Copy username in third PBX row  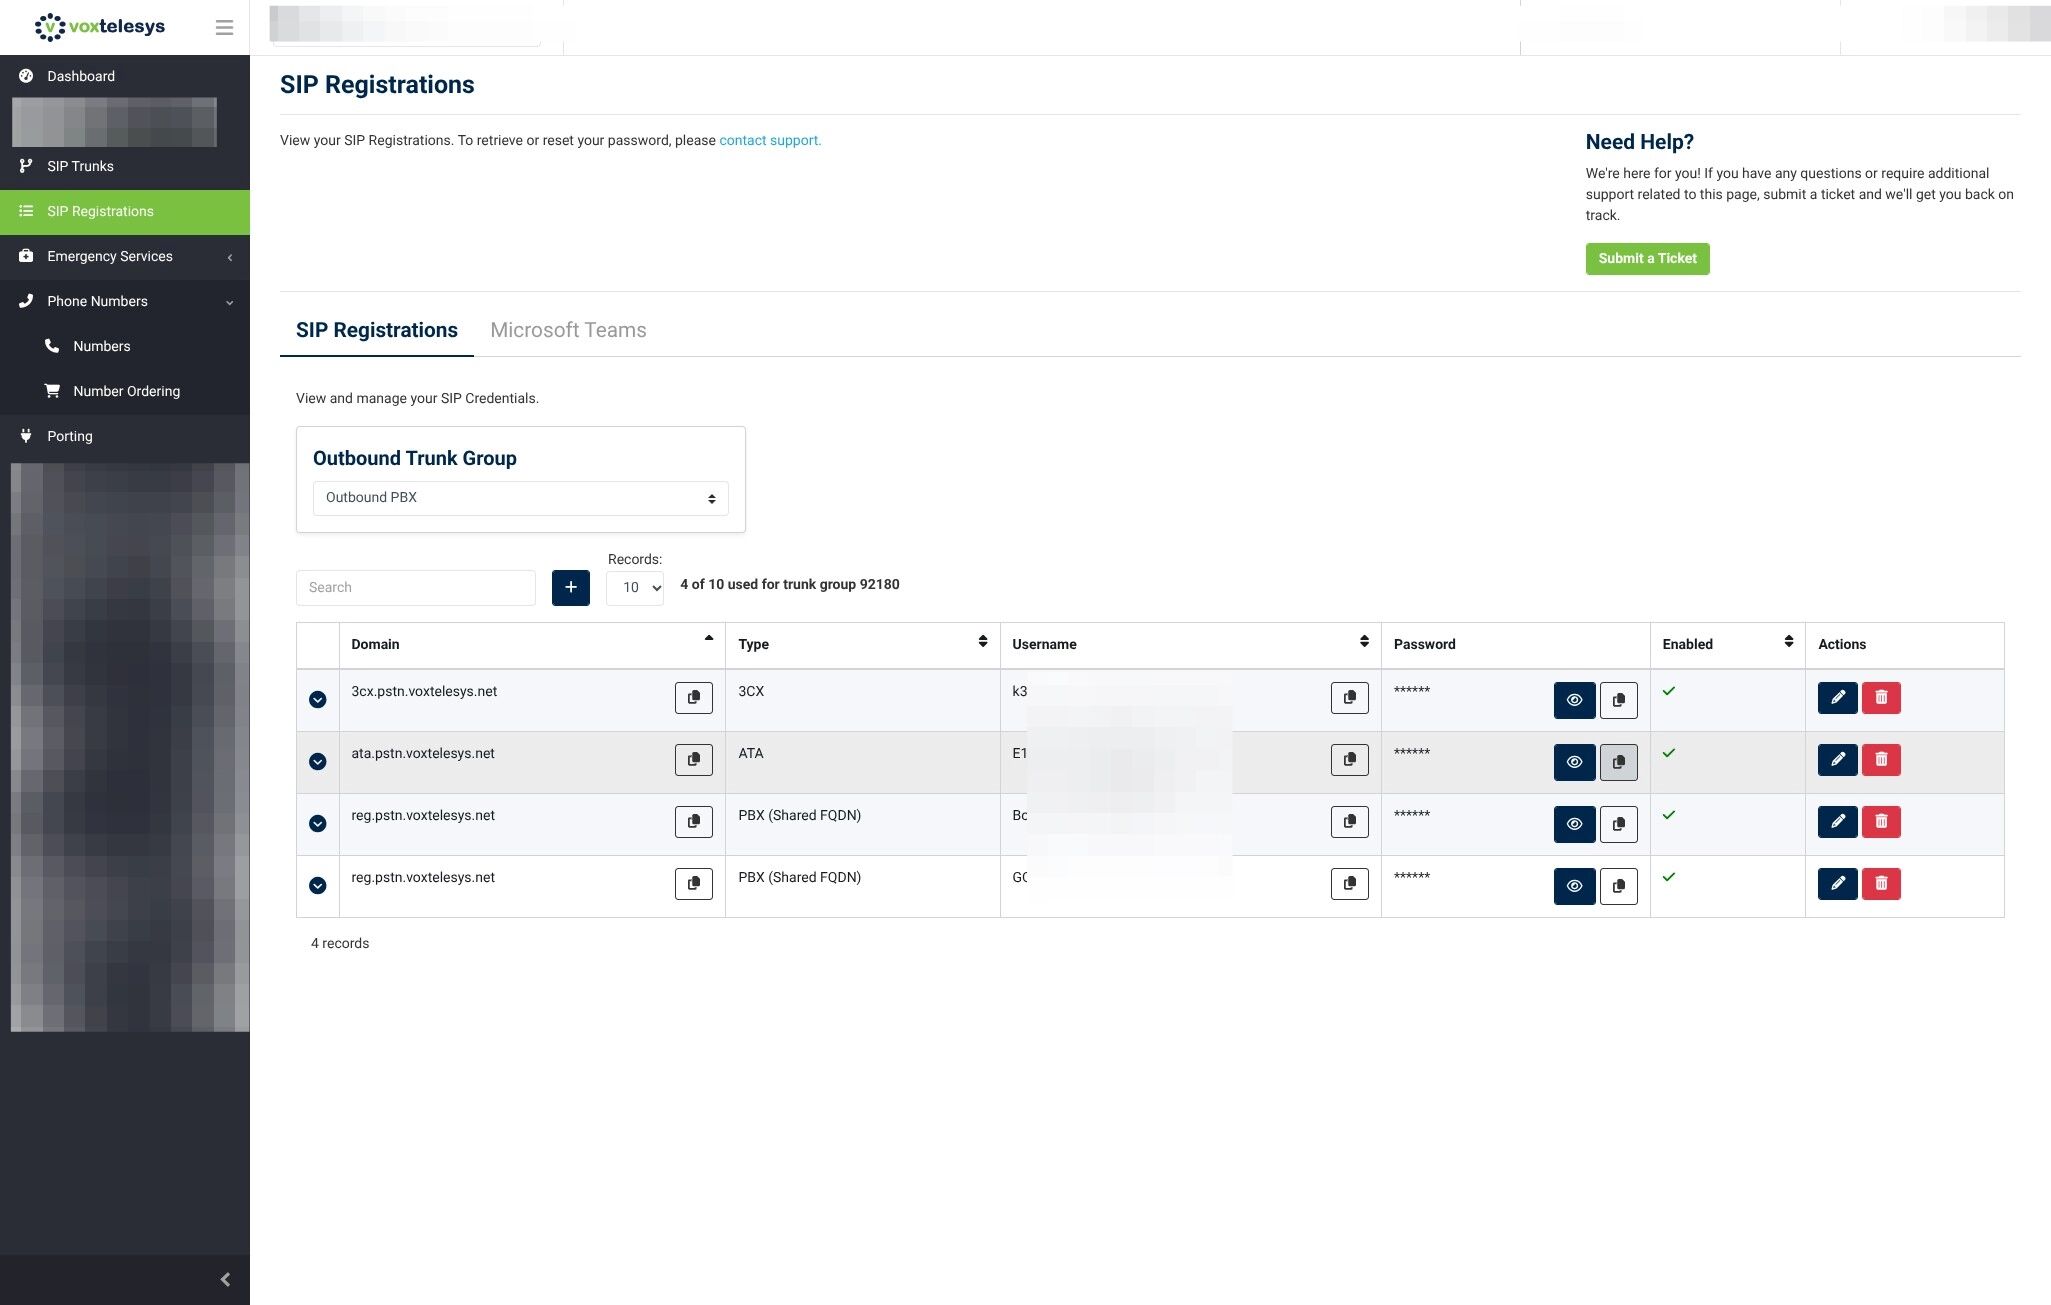1349,822
